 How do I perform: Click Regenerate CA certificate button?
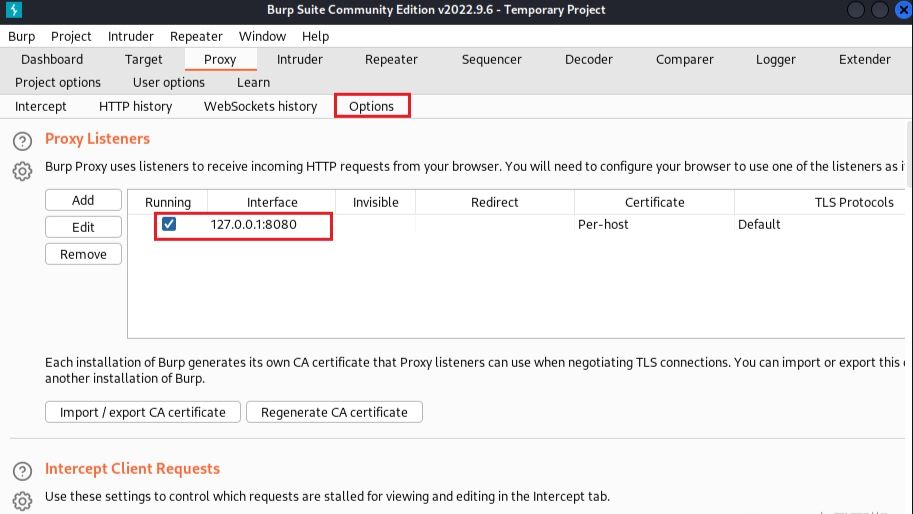(334, 412)
